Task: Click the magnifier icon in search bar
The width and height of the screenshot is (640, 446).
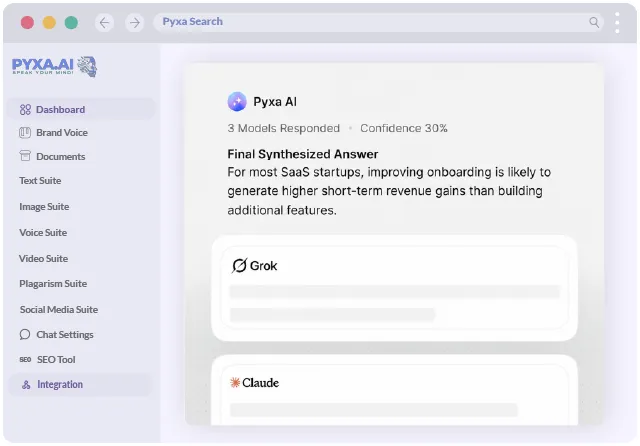Action: 594,22
